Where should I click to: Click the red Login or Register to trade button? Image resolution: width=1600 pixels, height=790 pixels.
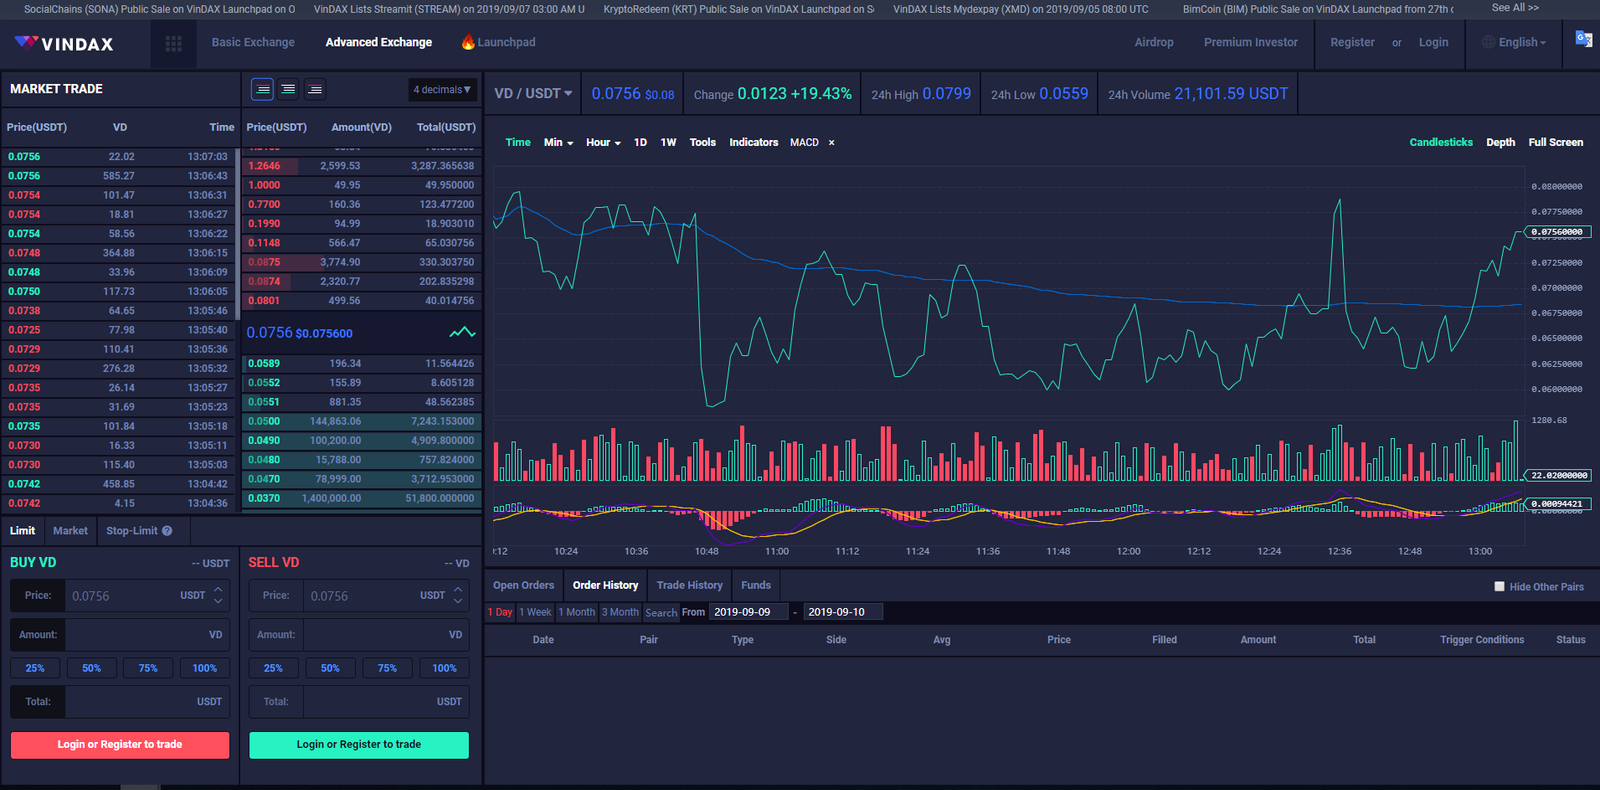pyautogui.click(x=120, y=745)
